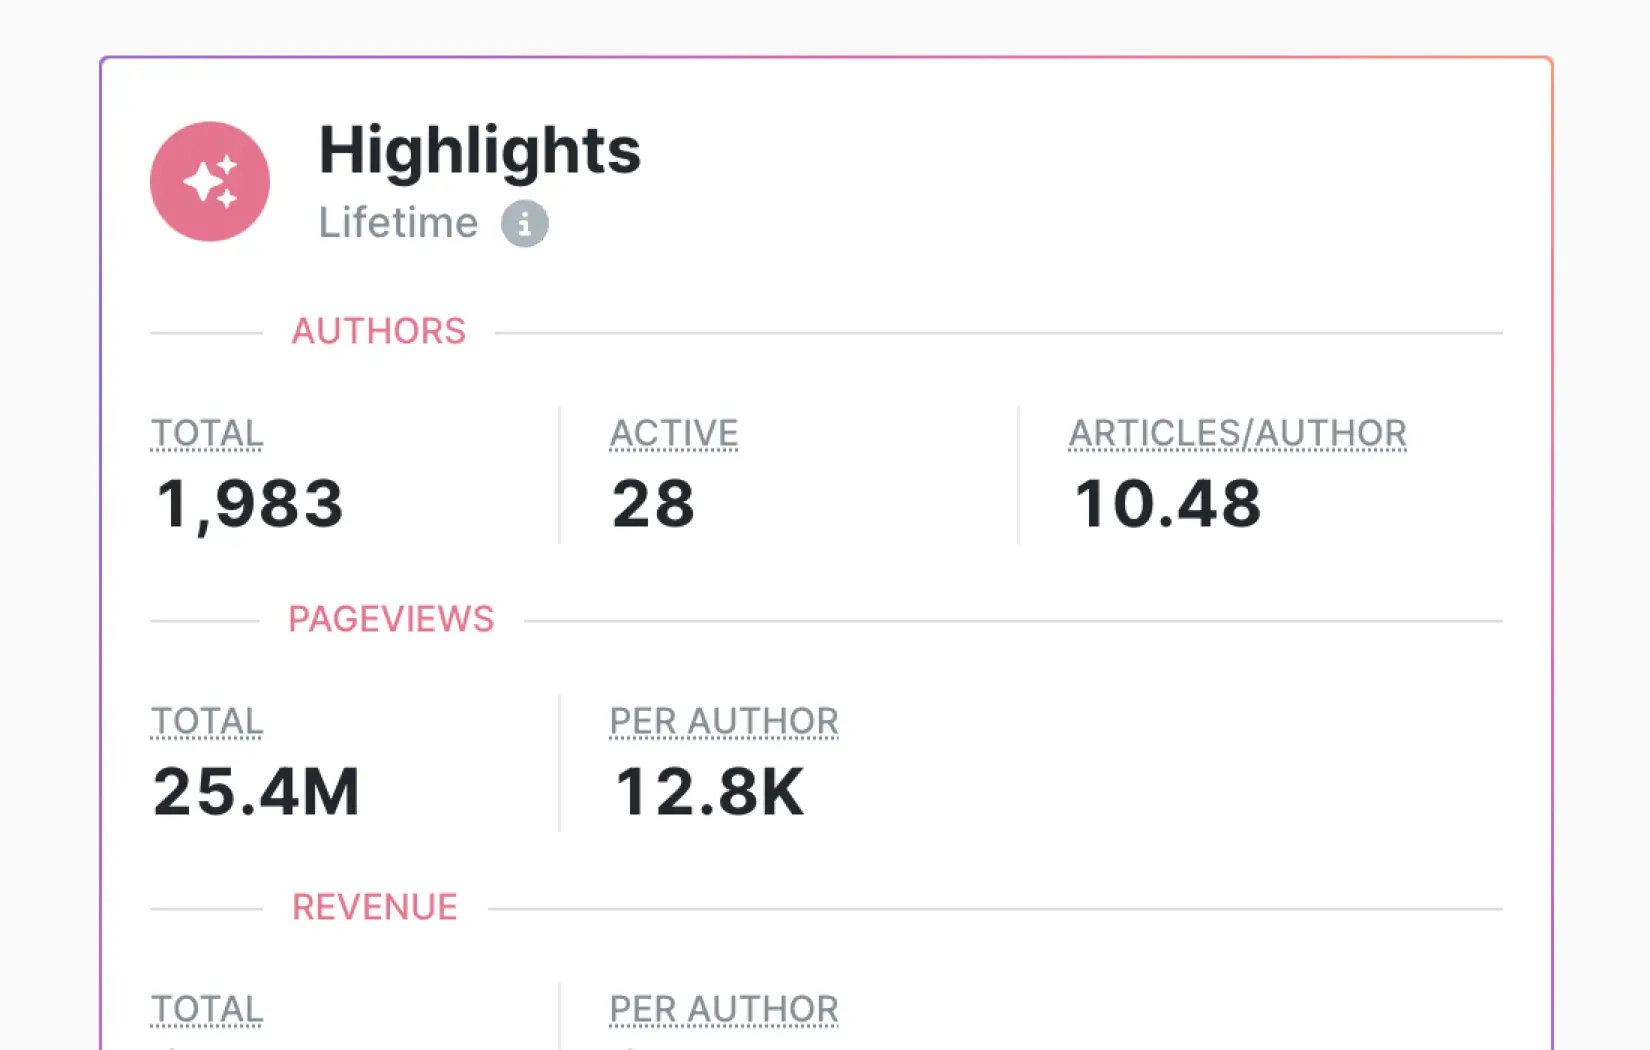
Task: Click the divider between authors Total and Active
Action: tap(559, 475)
